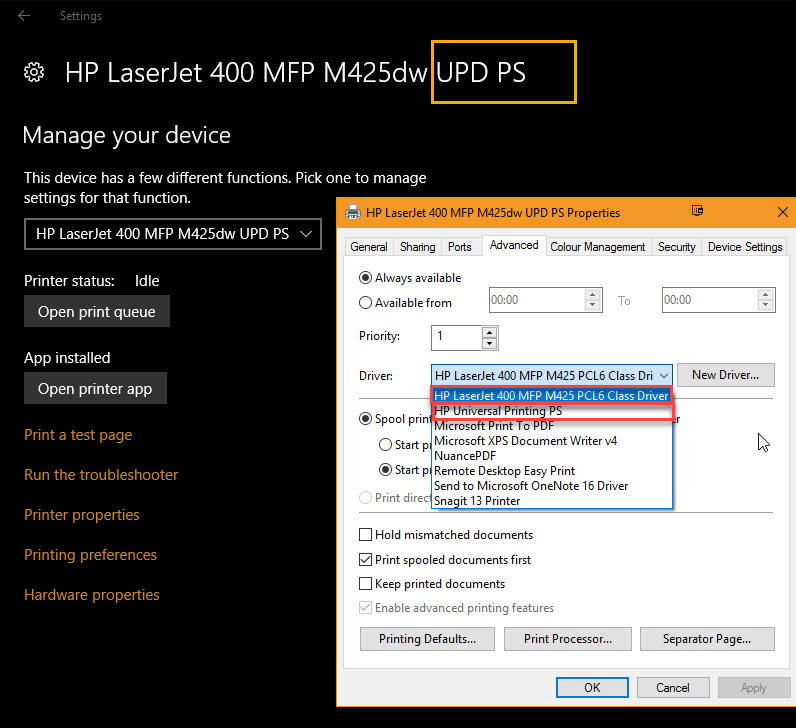Select Microsoft Print To PDF driver
796x728 pixels.
494,426
